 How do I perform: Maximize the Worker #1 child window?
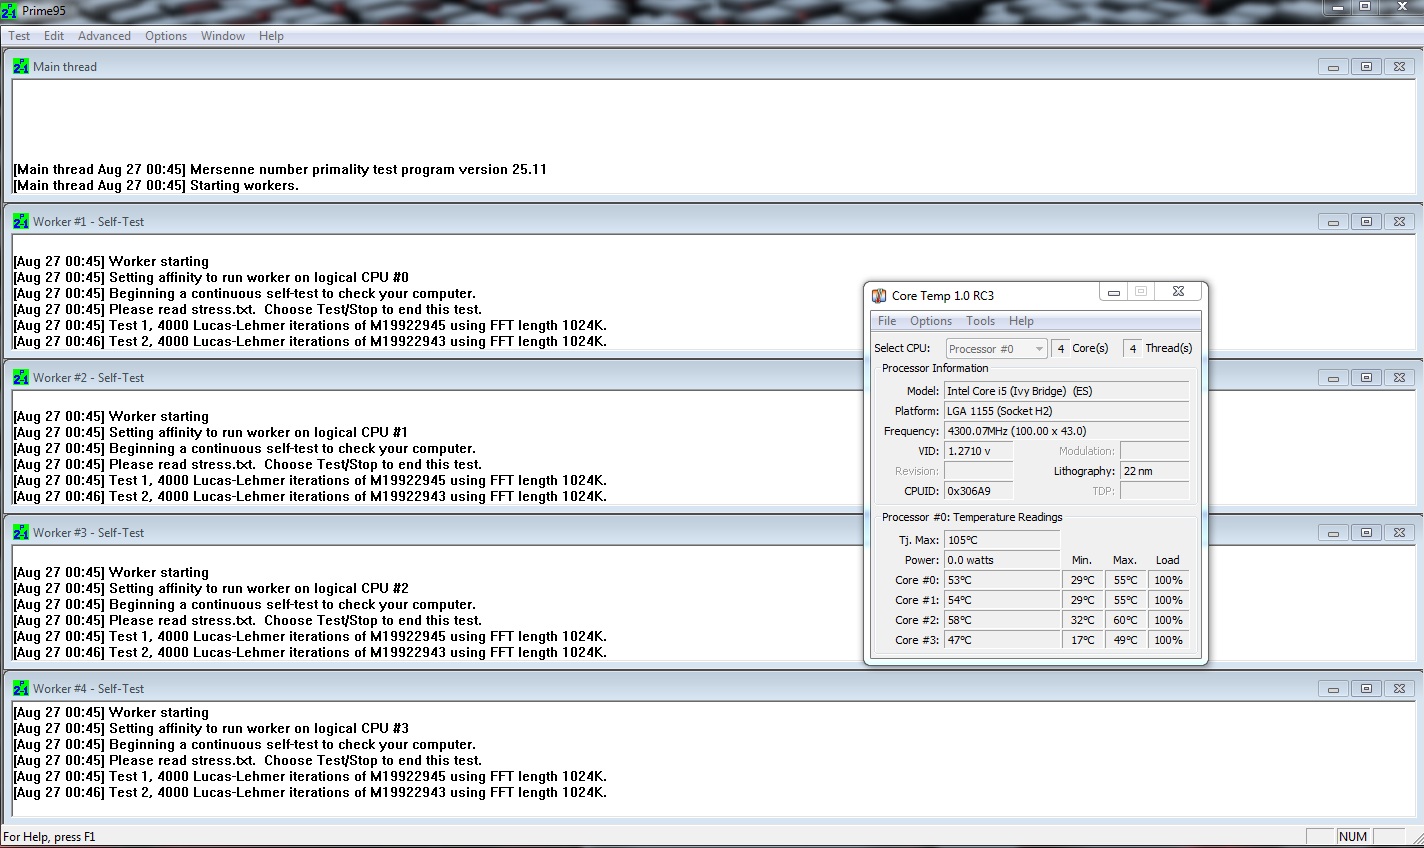[x=1366, y=222]
